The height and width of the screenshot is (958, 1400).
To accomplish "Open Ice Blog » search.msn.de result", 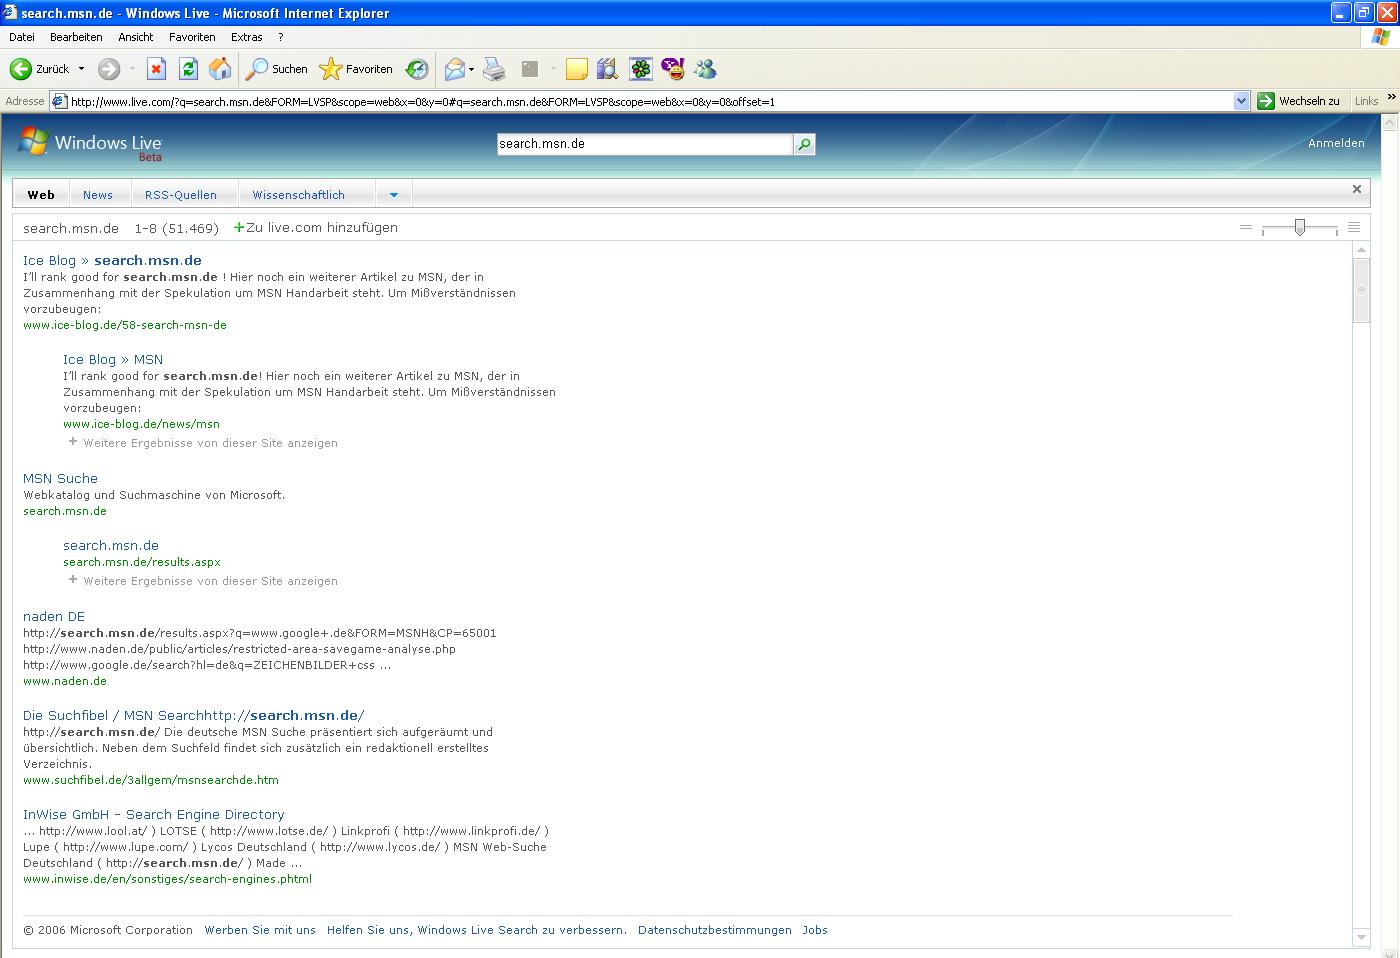I will click(112, 260).
